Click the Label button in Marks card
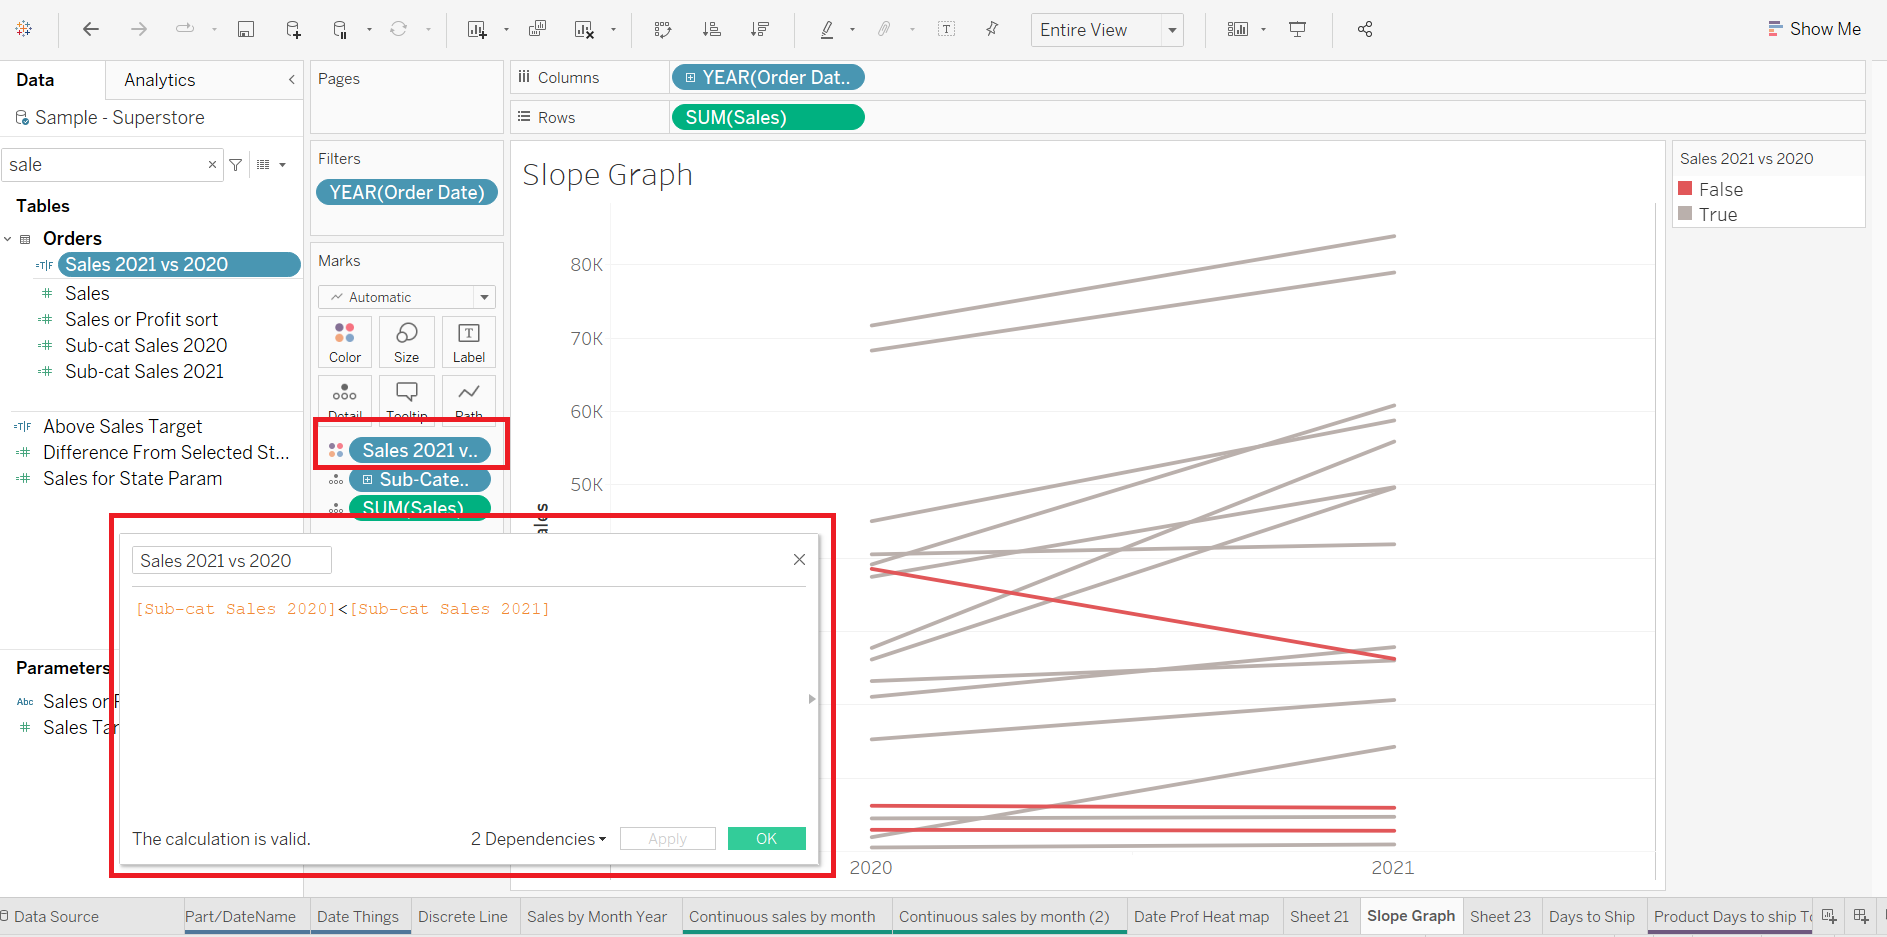 [x=469, y=342]
